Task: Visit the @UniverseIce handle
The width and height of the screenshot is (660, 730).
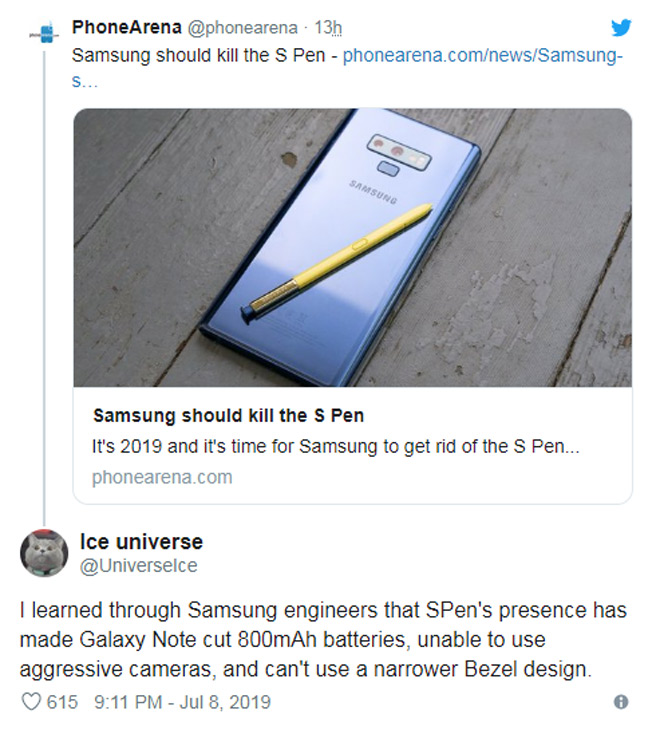Action: [x=138, y=566]
